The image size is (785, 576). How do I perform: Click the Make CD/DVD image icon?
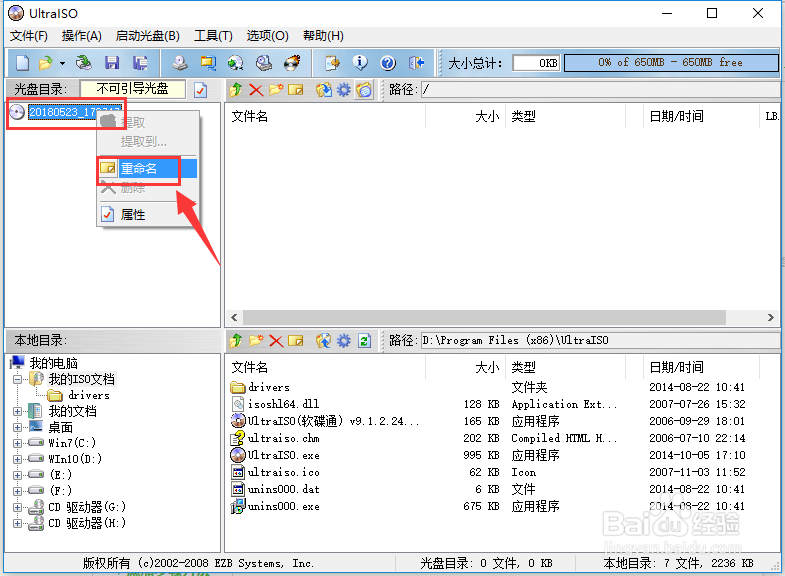(180, 63)
